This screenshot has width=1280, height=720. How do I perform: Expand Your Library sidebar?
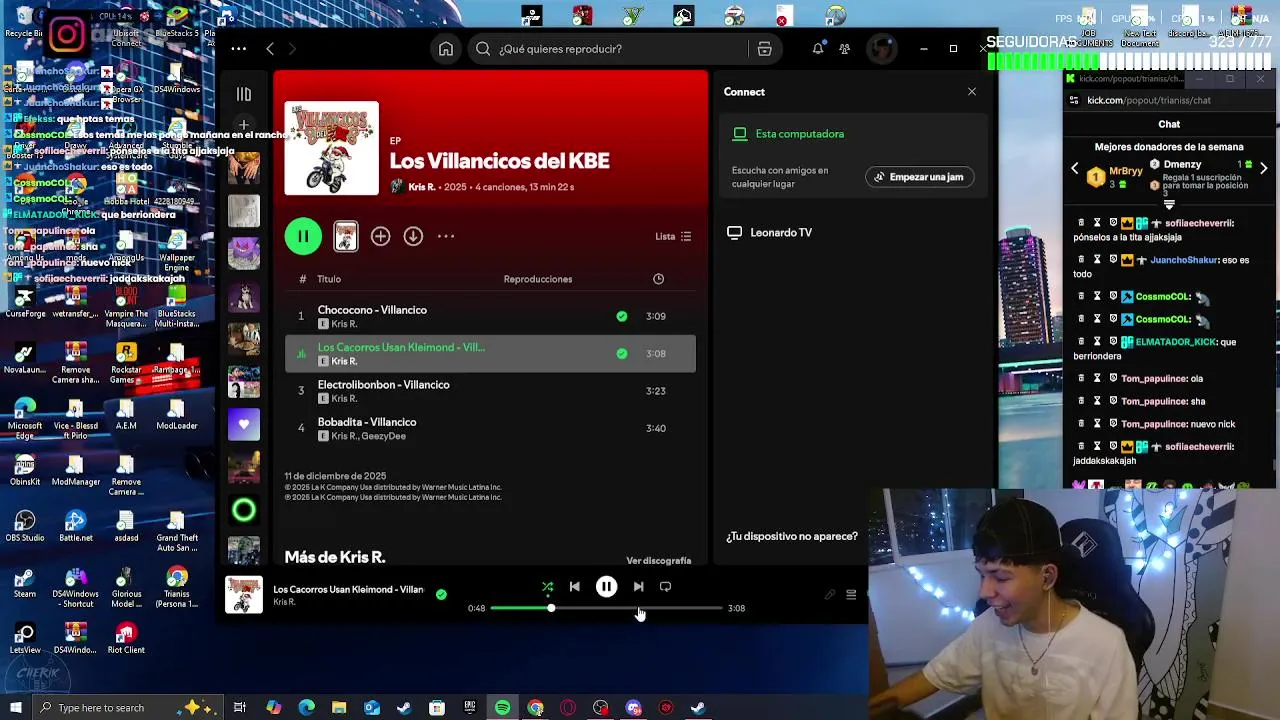243,94
